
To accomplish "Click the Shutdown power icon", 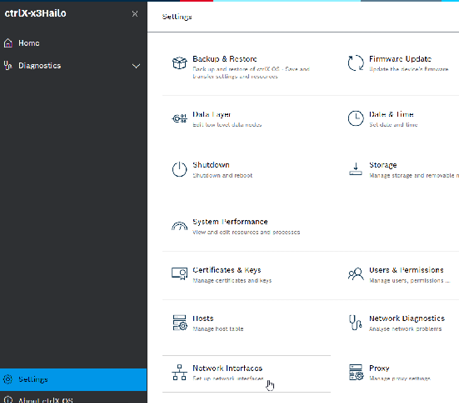I will click(179, 169).
